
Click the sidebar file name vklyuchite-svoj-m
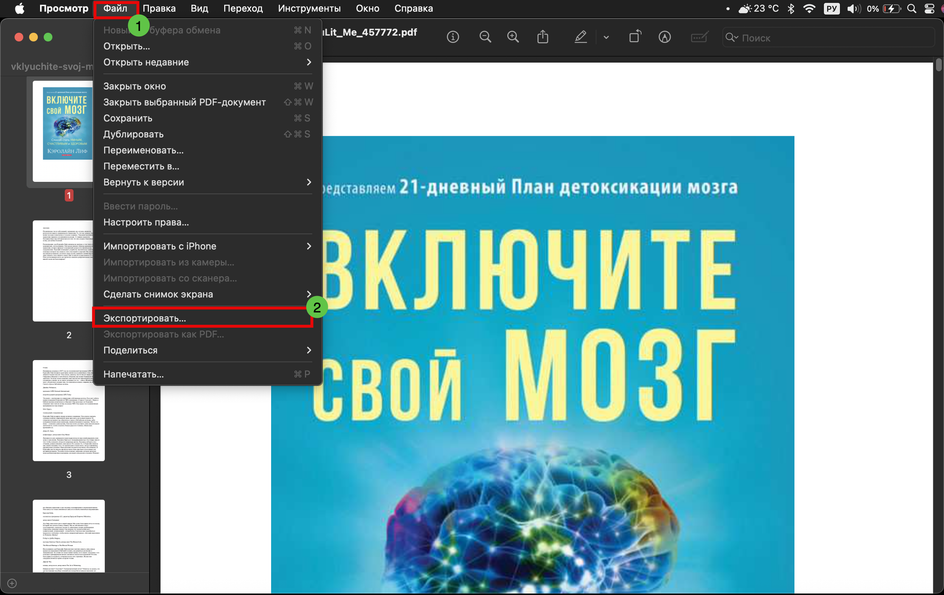coord(52,66)
